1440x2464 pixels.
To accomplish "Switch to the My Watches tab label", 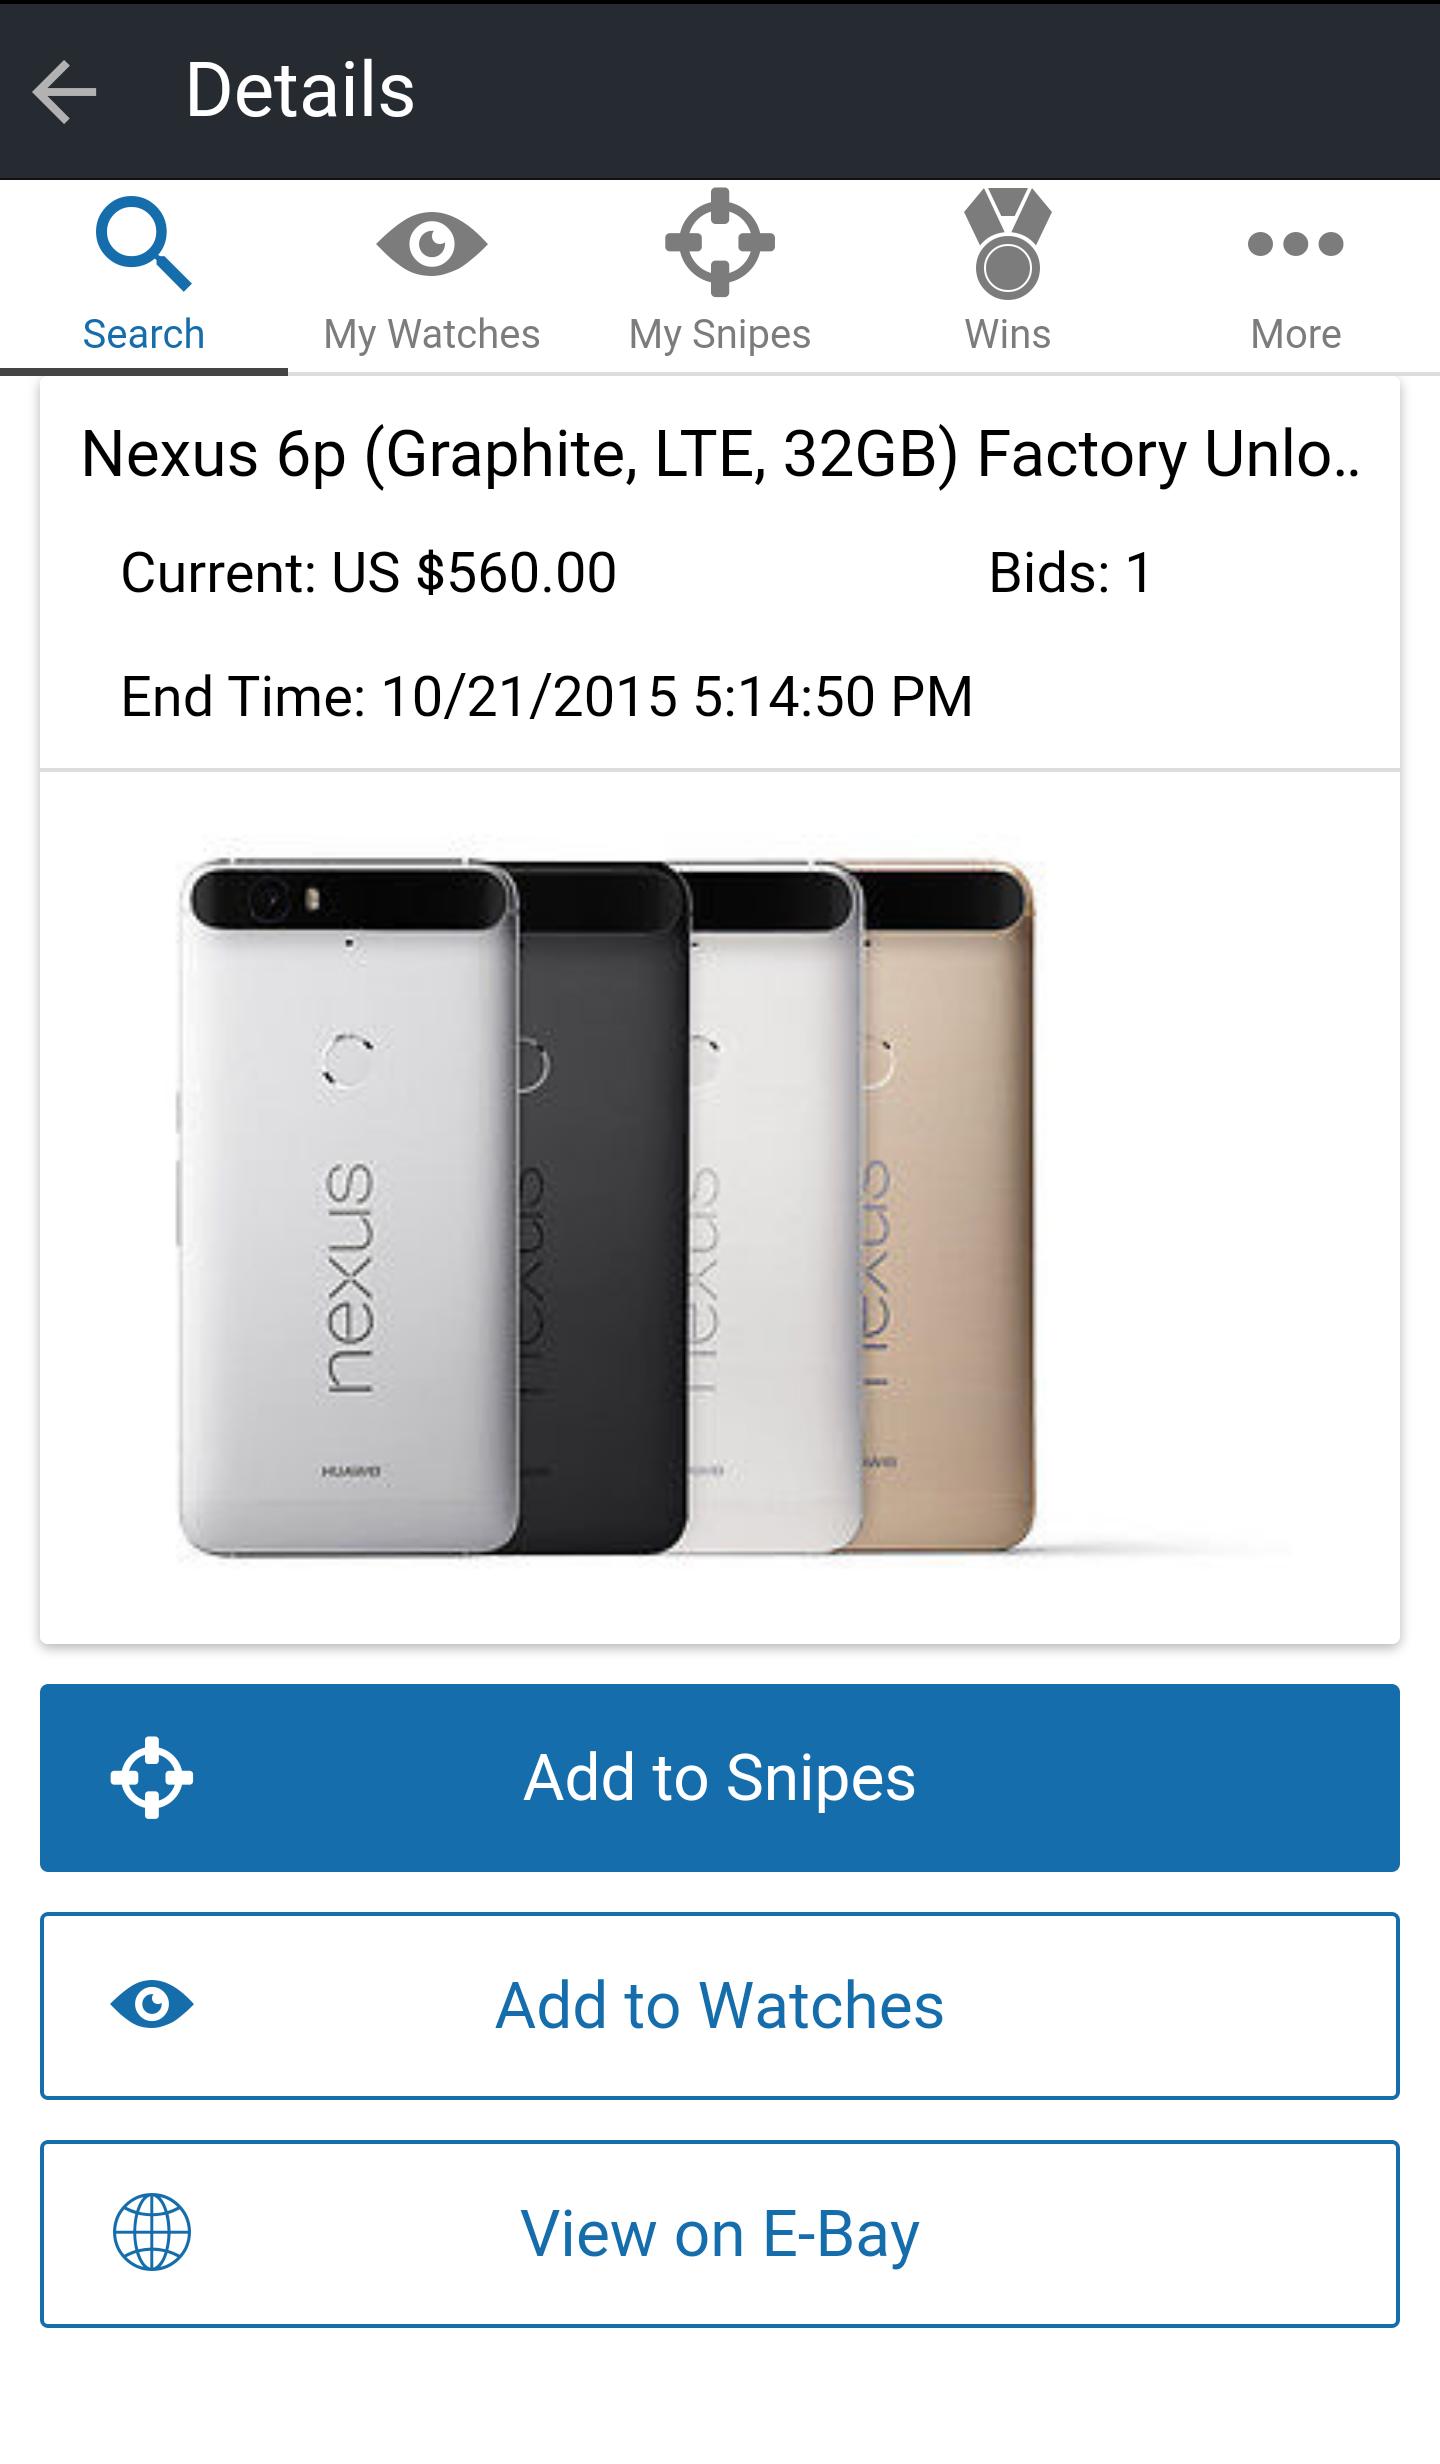I will (x=432, y=335).
